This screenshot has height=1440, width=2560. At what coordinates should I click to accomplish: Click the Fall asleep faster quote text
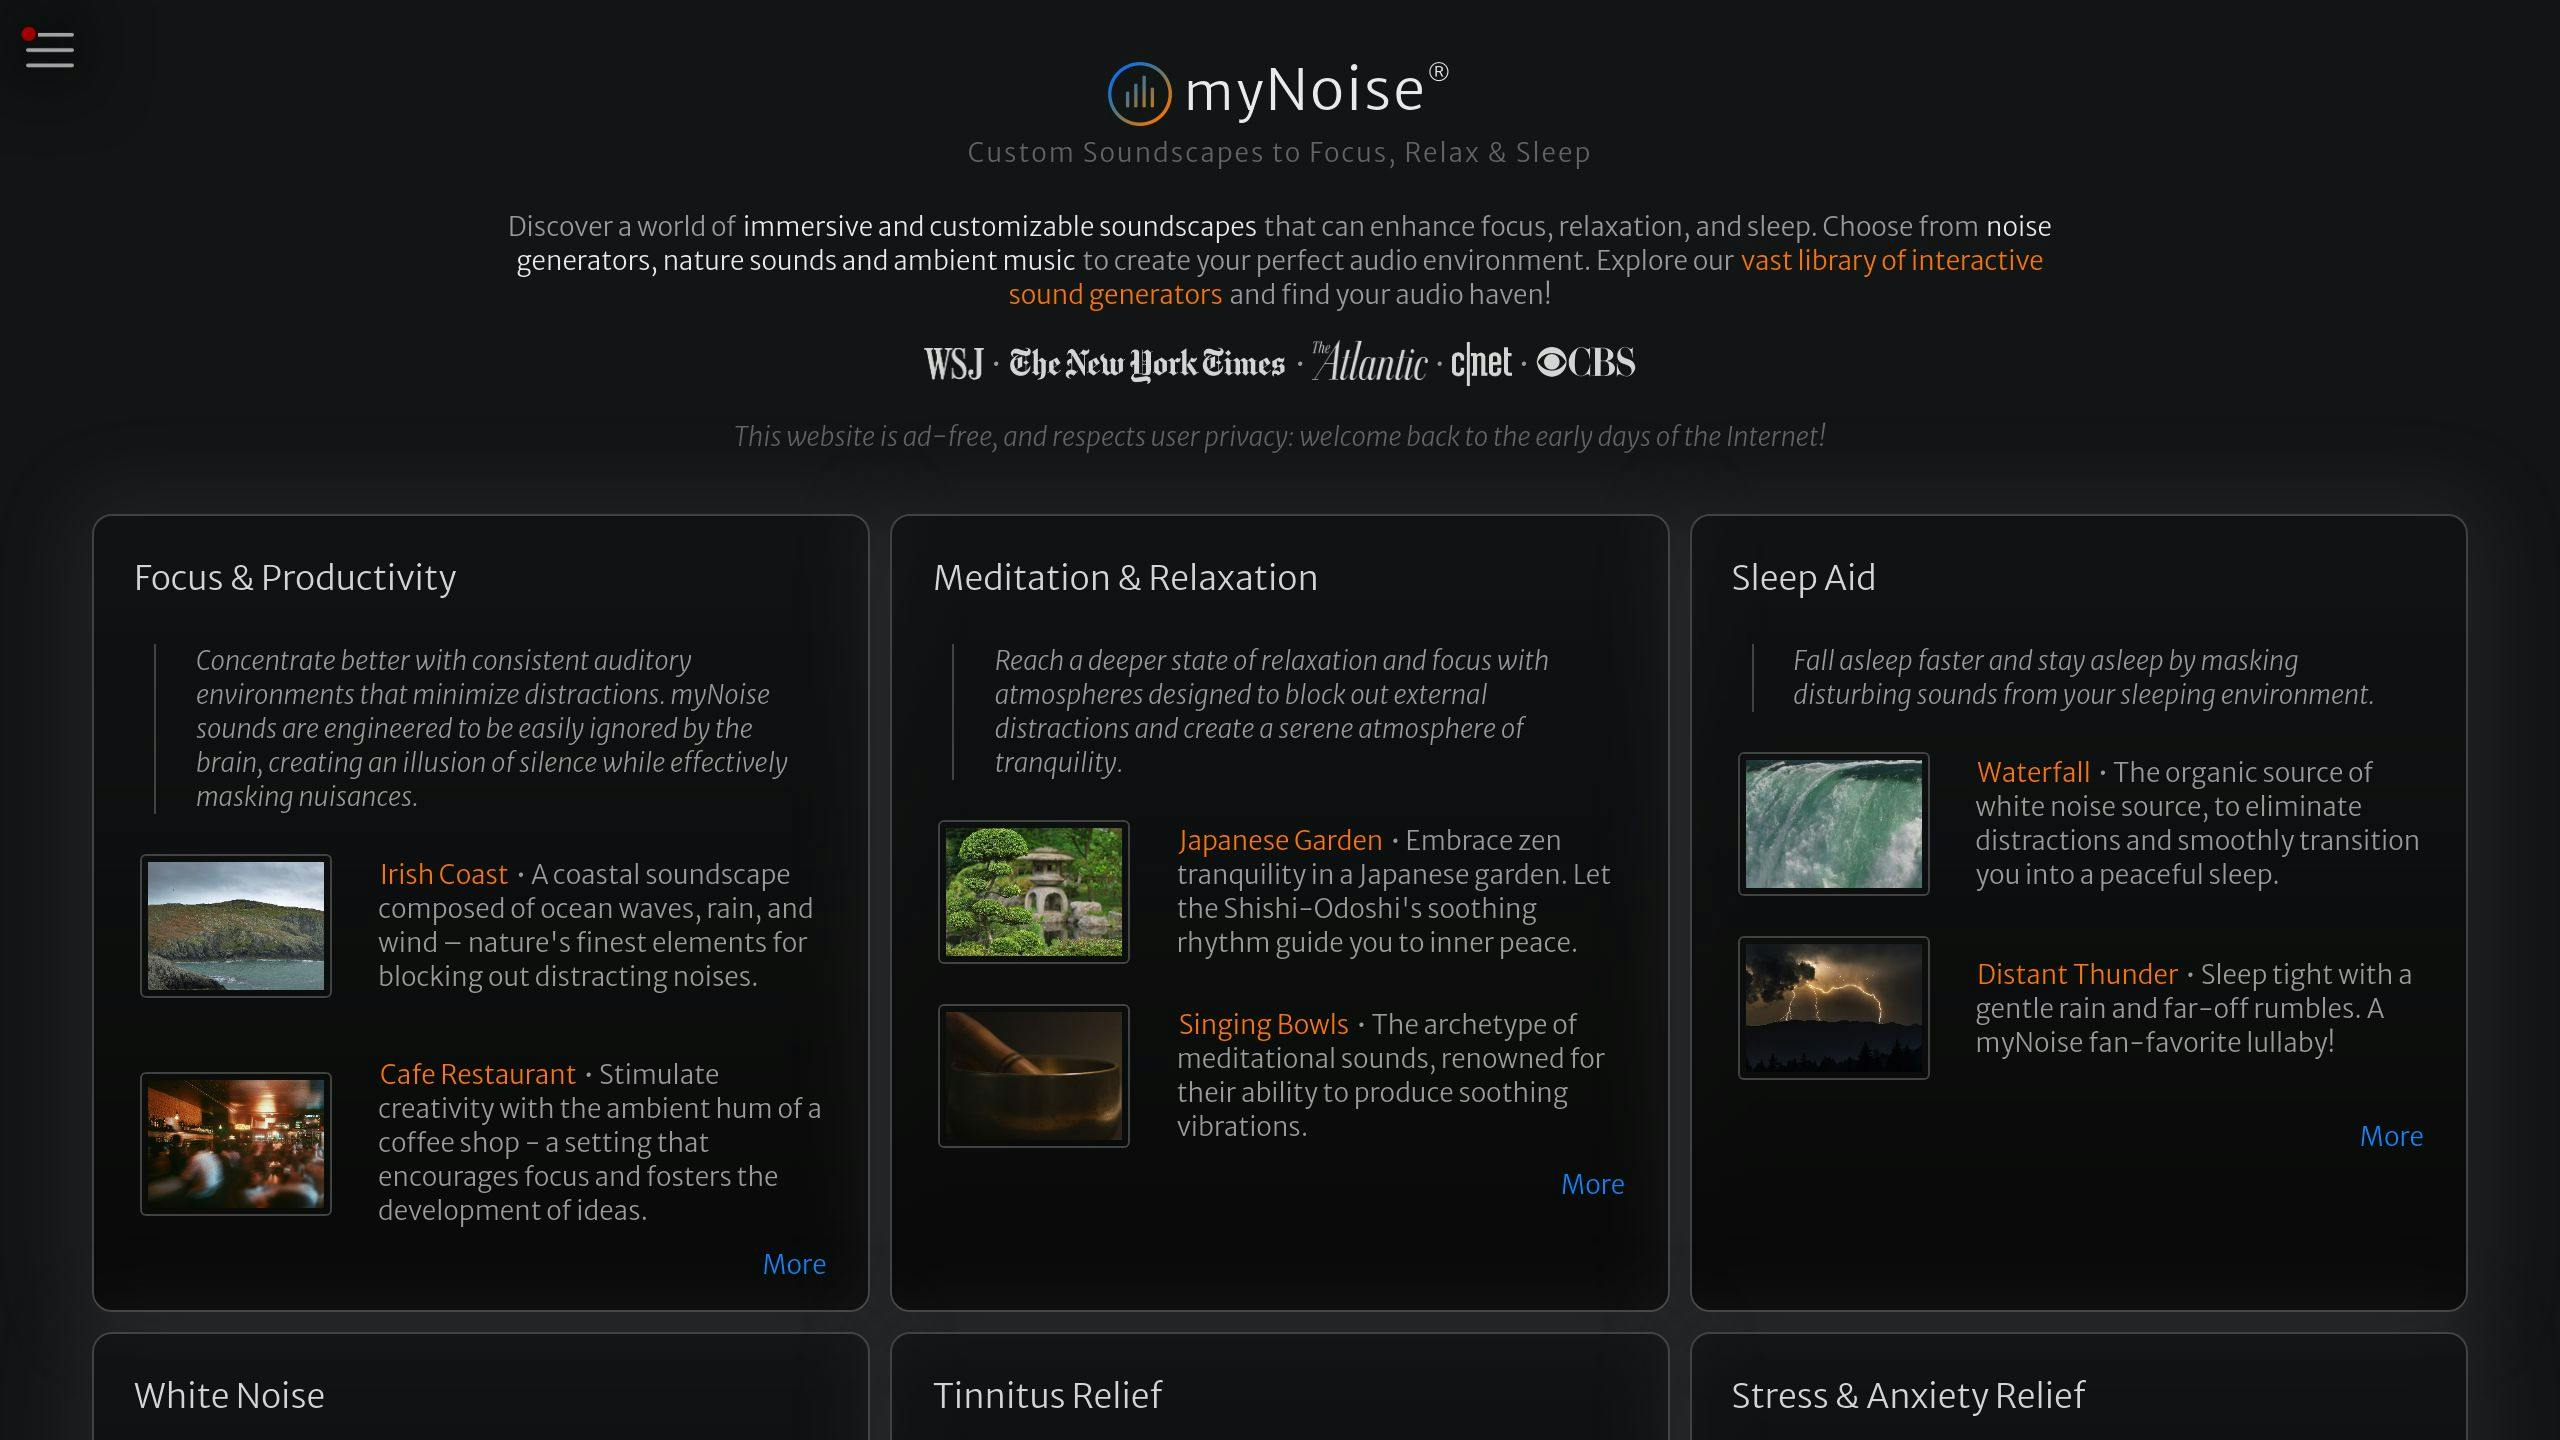point(2083,678)
